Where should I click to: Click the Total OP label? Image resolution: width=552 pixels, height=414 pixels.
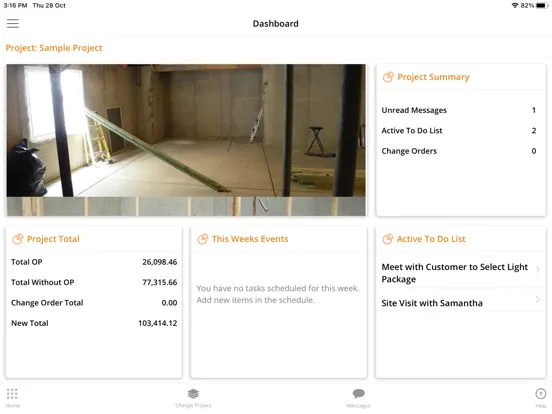[27, 262]
